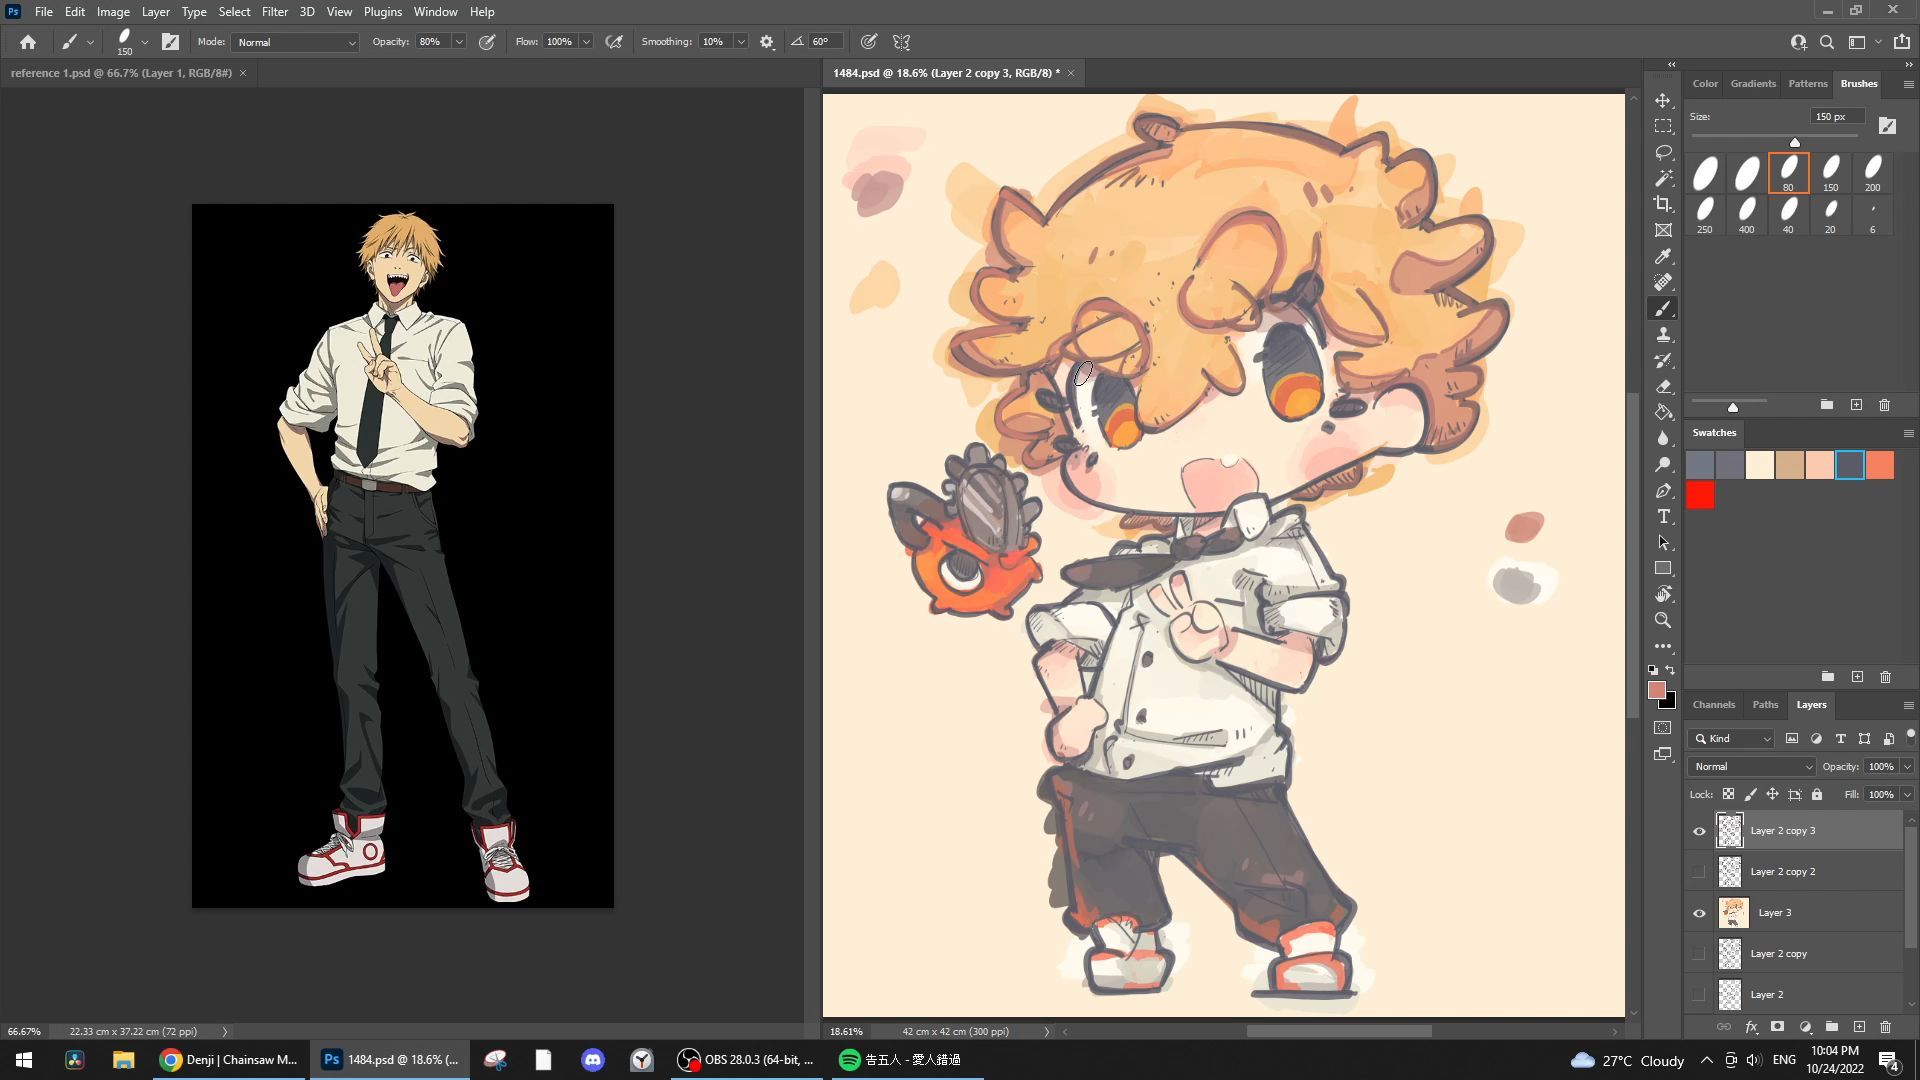Image resolution: width=1920 pixels, height=1080 pixels.
Task: Select the Zoom tool
Action: (x=1663, y=620)
